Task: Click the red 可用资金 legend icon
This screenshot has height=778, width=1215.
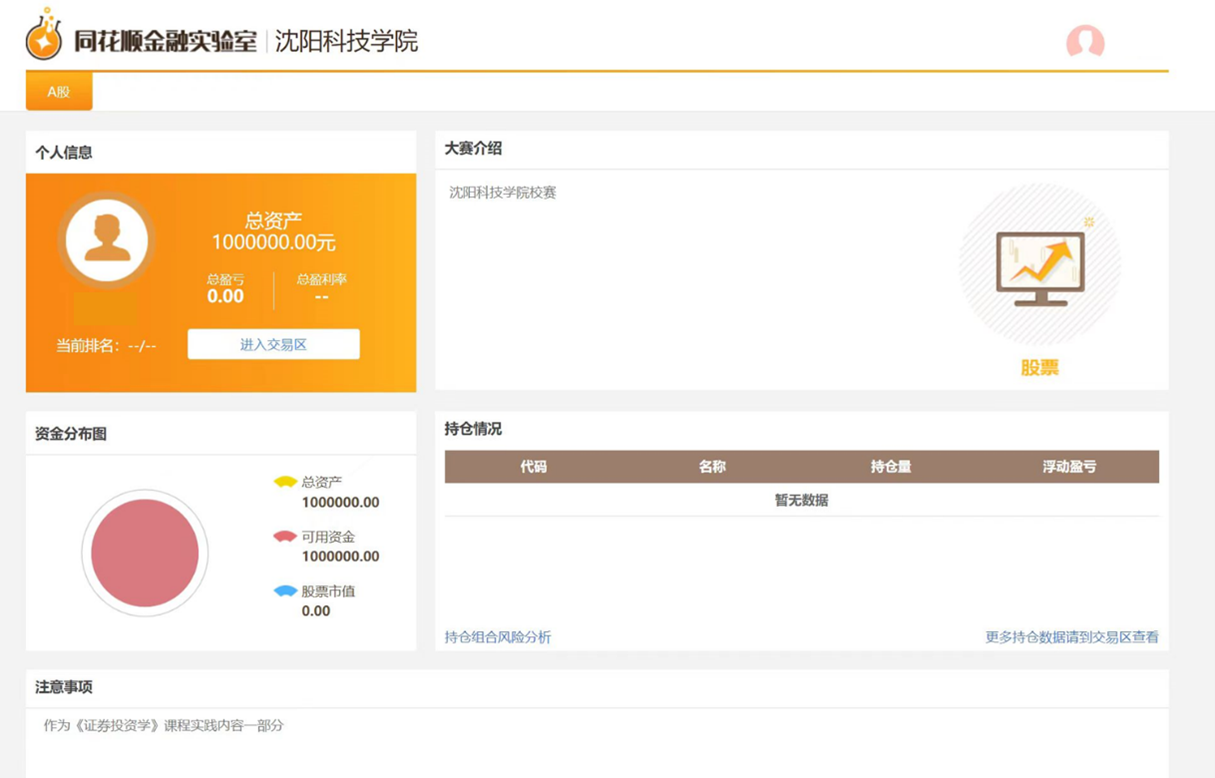Action: (286, 537)
